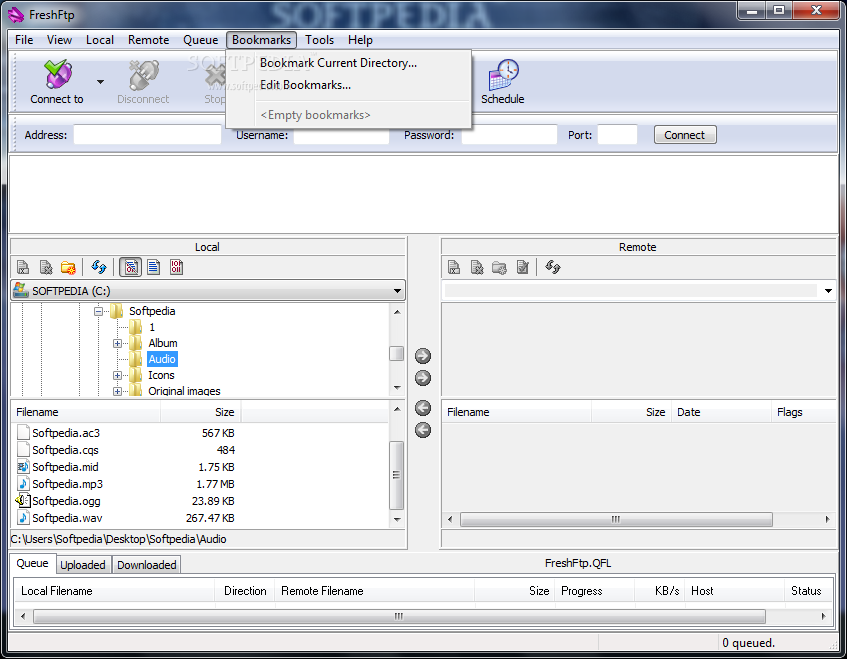Open the Remote menu

[149, 40]
